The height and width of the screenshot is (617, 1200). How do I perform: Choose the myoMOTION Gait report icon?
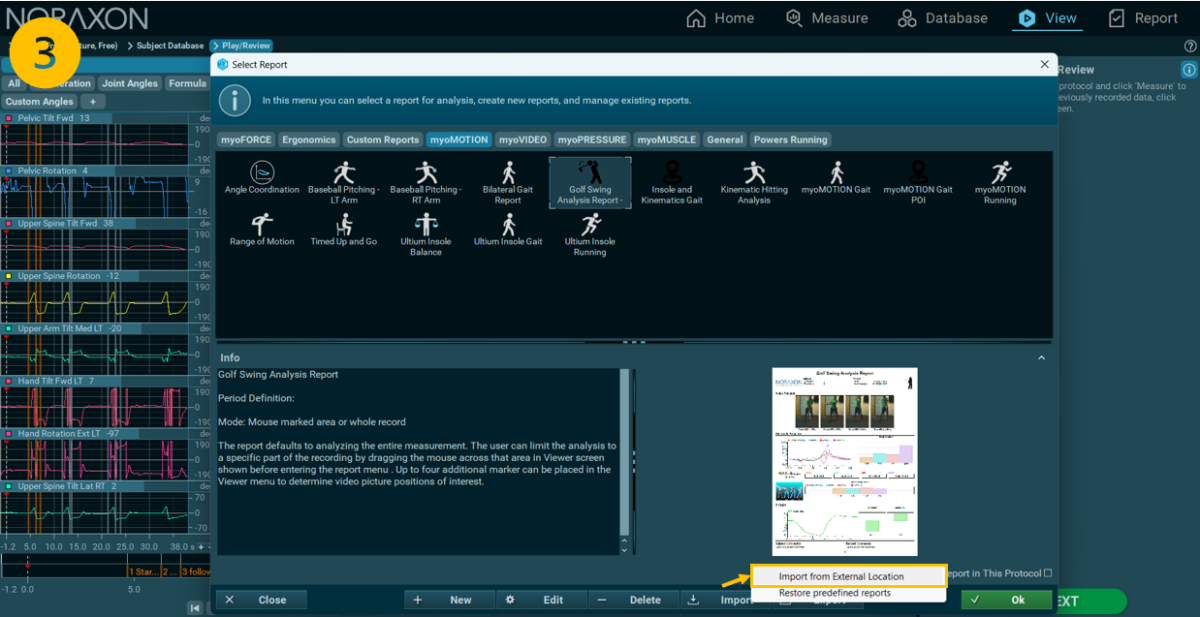point(836,178)
